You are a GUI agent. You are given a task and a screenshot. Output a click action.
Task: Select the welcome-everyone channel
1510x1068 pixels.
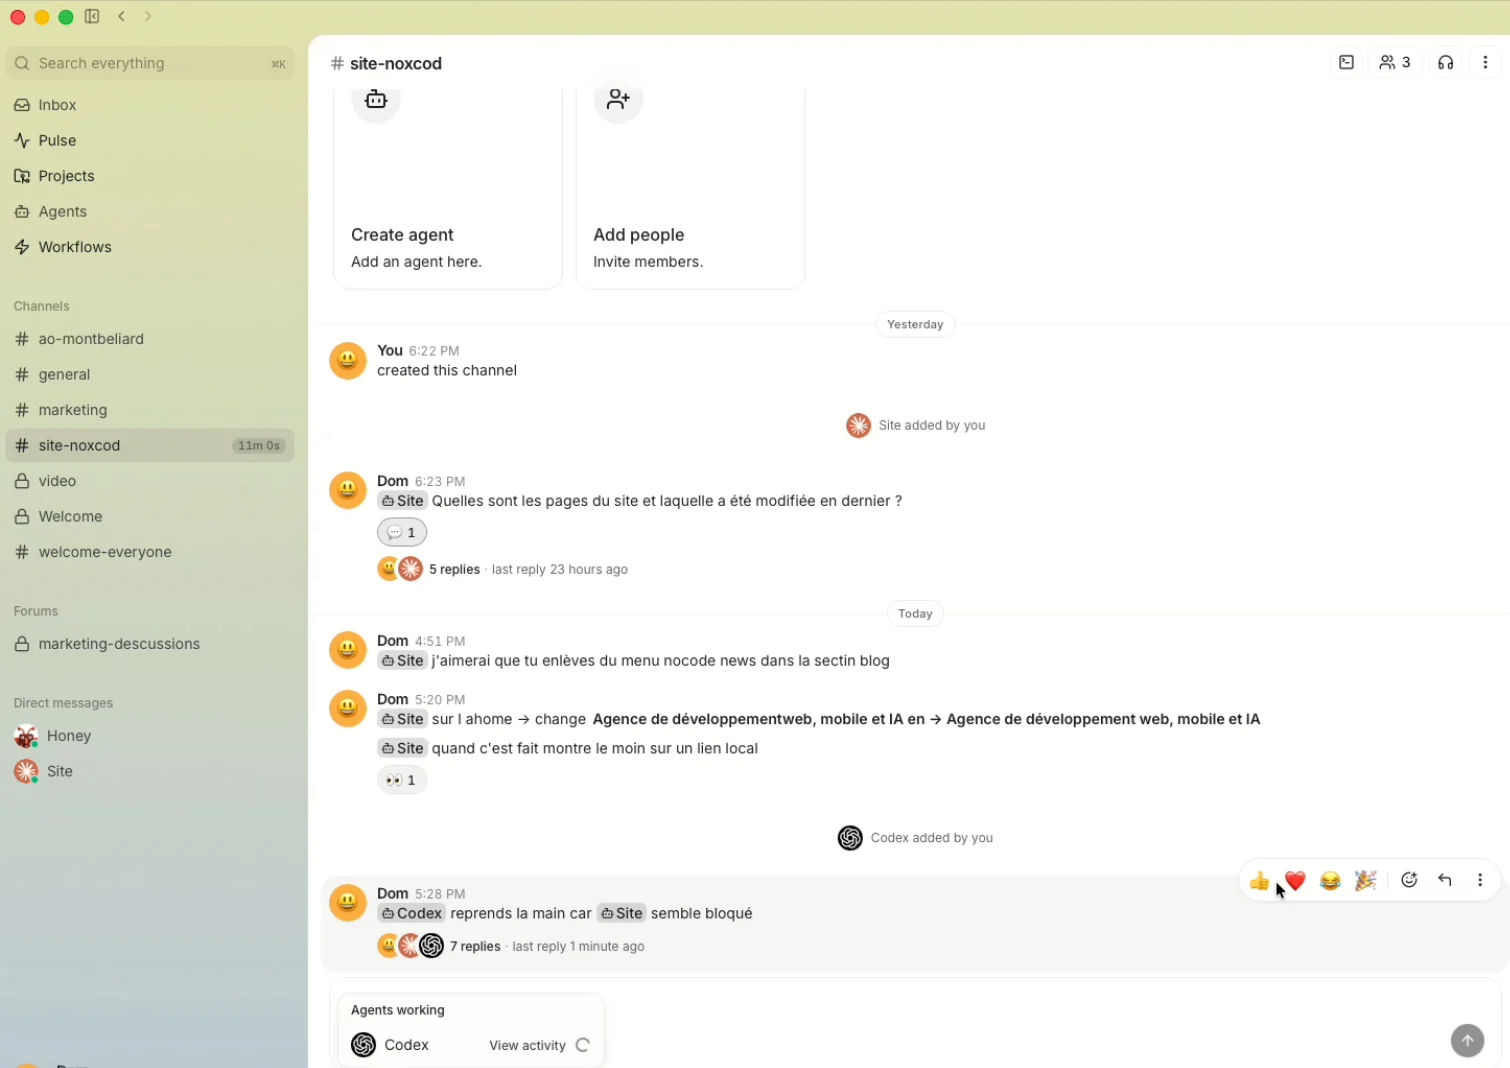point(150,552)
